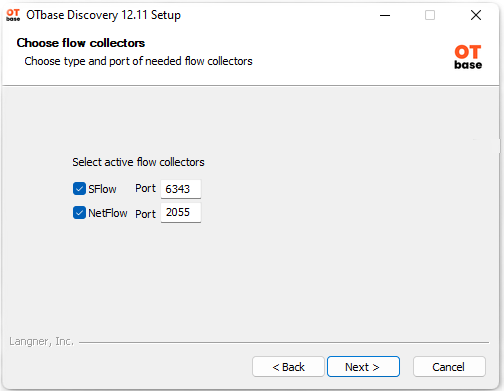Image resolution: width=504 pixels, height=391 pixels.
Task: Click the OTbase icon in the title bar
Action: pyautogui.click(x=13, y=15)
